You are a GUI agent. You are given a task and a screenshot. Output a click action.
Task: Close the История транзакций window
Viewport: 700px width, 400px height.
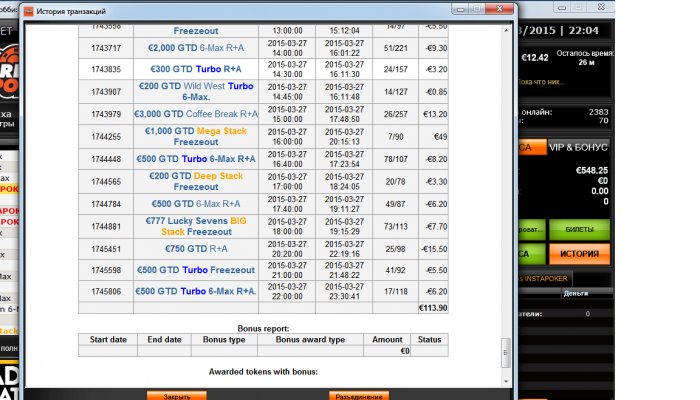pos(500,8)
